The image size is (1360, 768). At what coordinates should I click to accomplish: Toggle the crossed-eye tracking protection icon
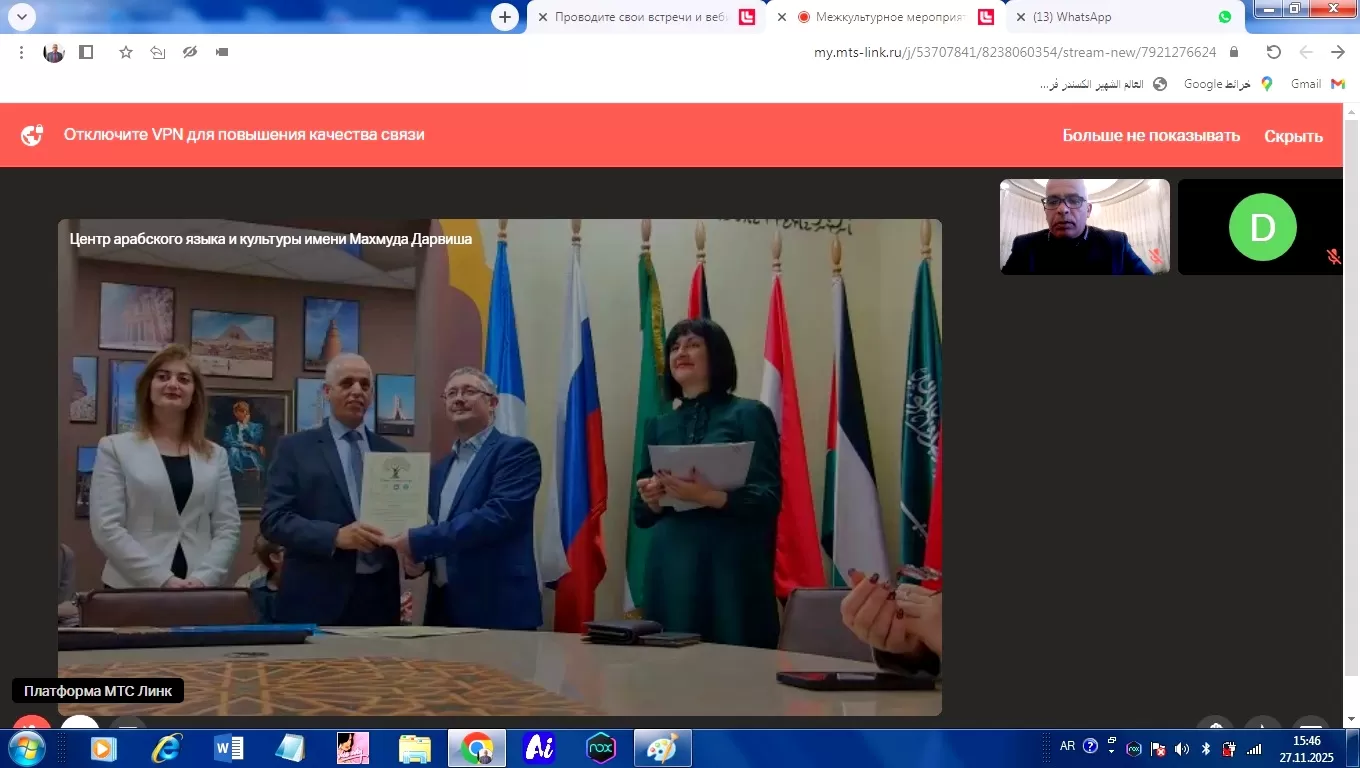click(189, 52)
